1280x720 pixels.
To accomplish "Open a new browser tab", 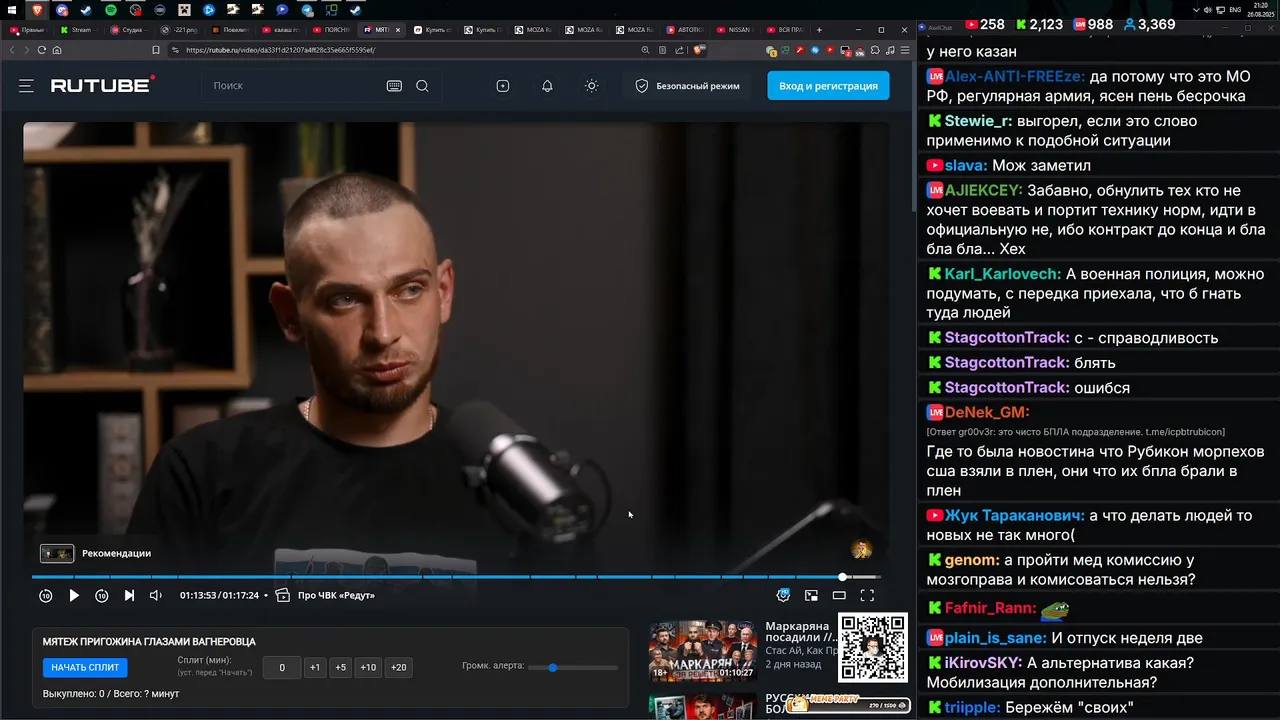I will [x=819, y=30].
